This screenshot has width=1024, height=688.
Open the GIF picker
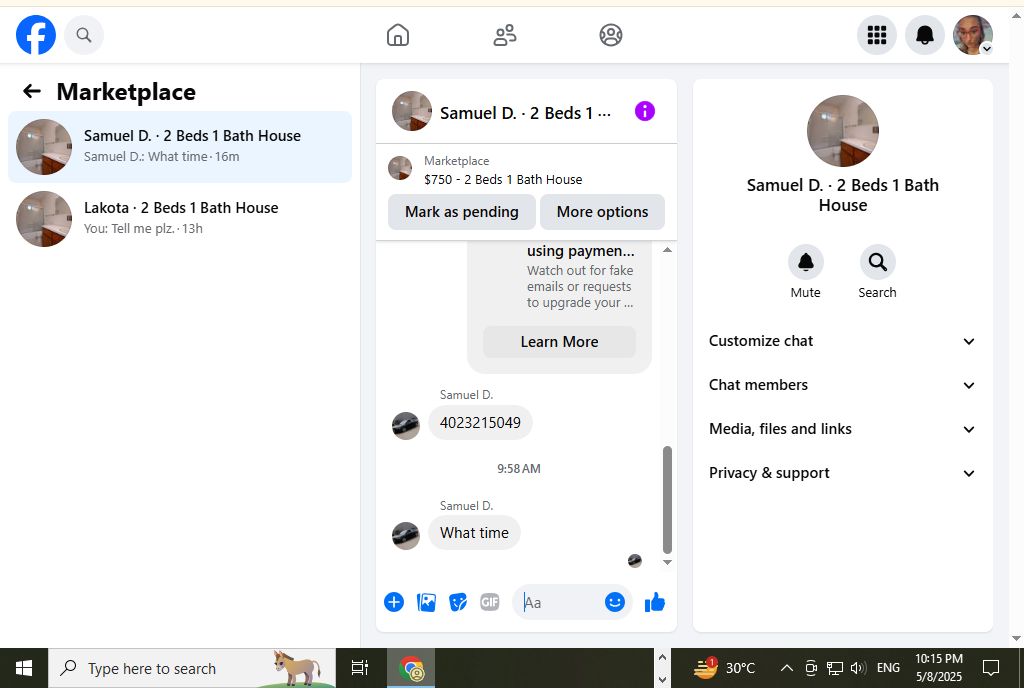[490, 602]
